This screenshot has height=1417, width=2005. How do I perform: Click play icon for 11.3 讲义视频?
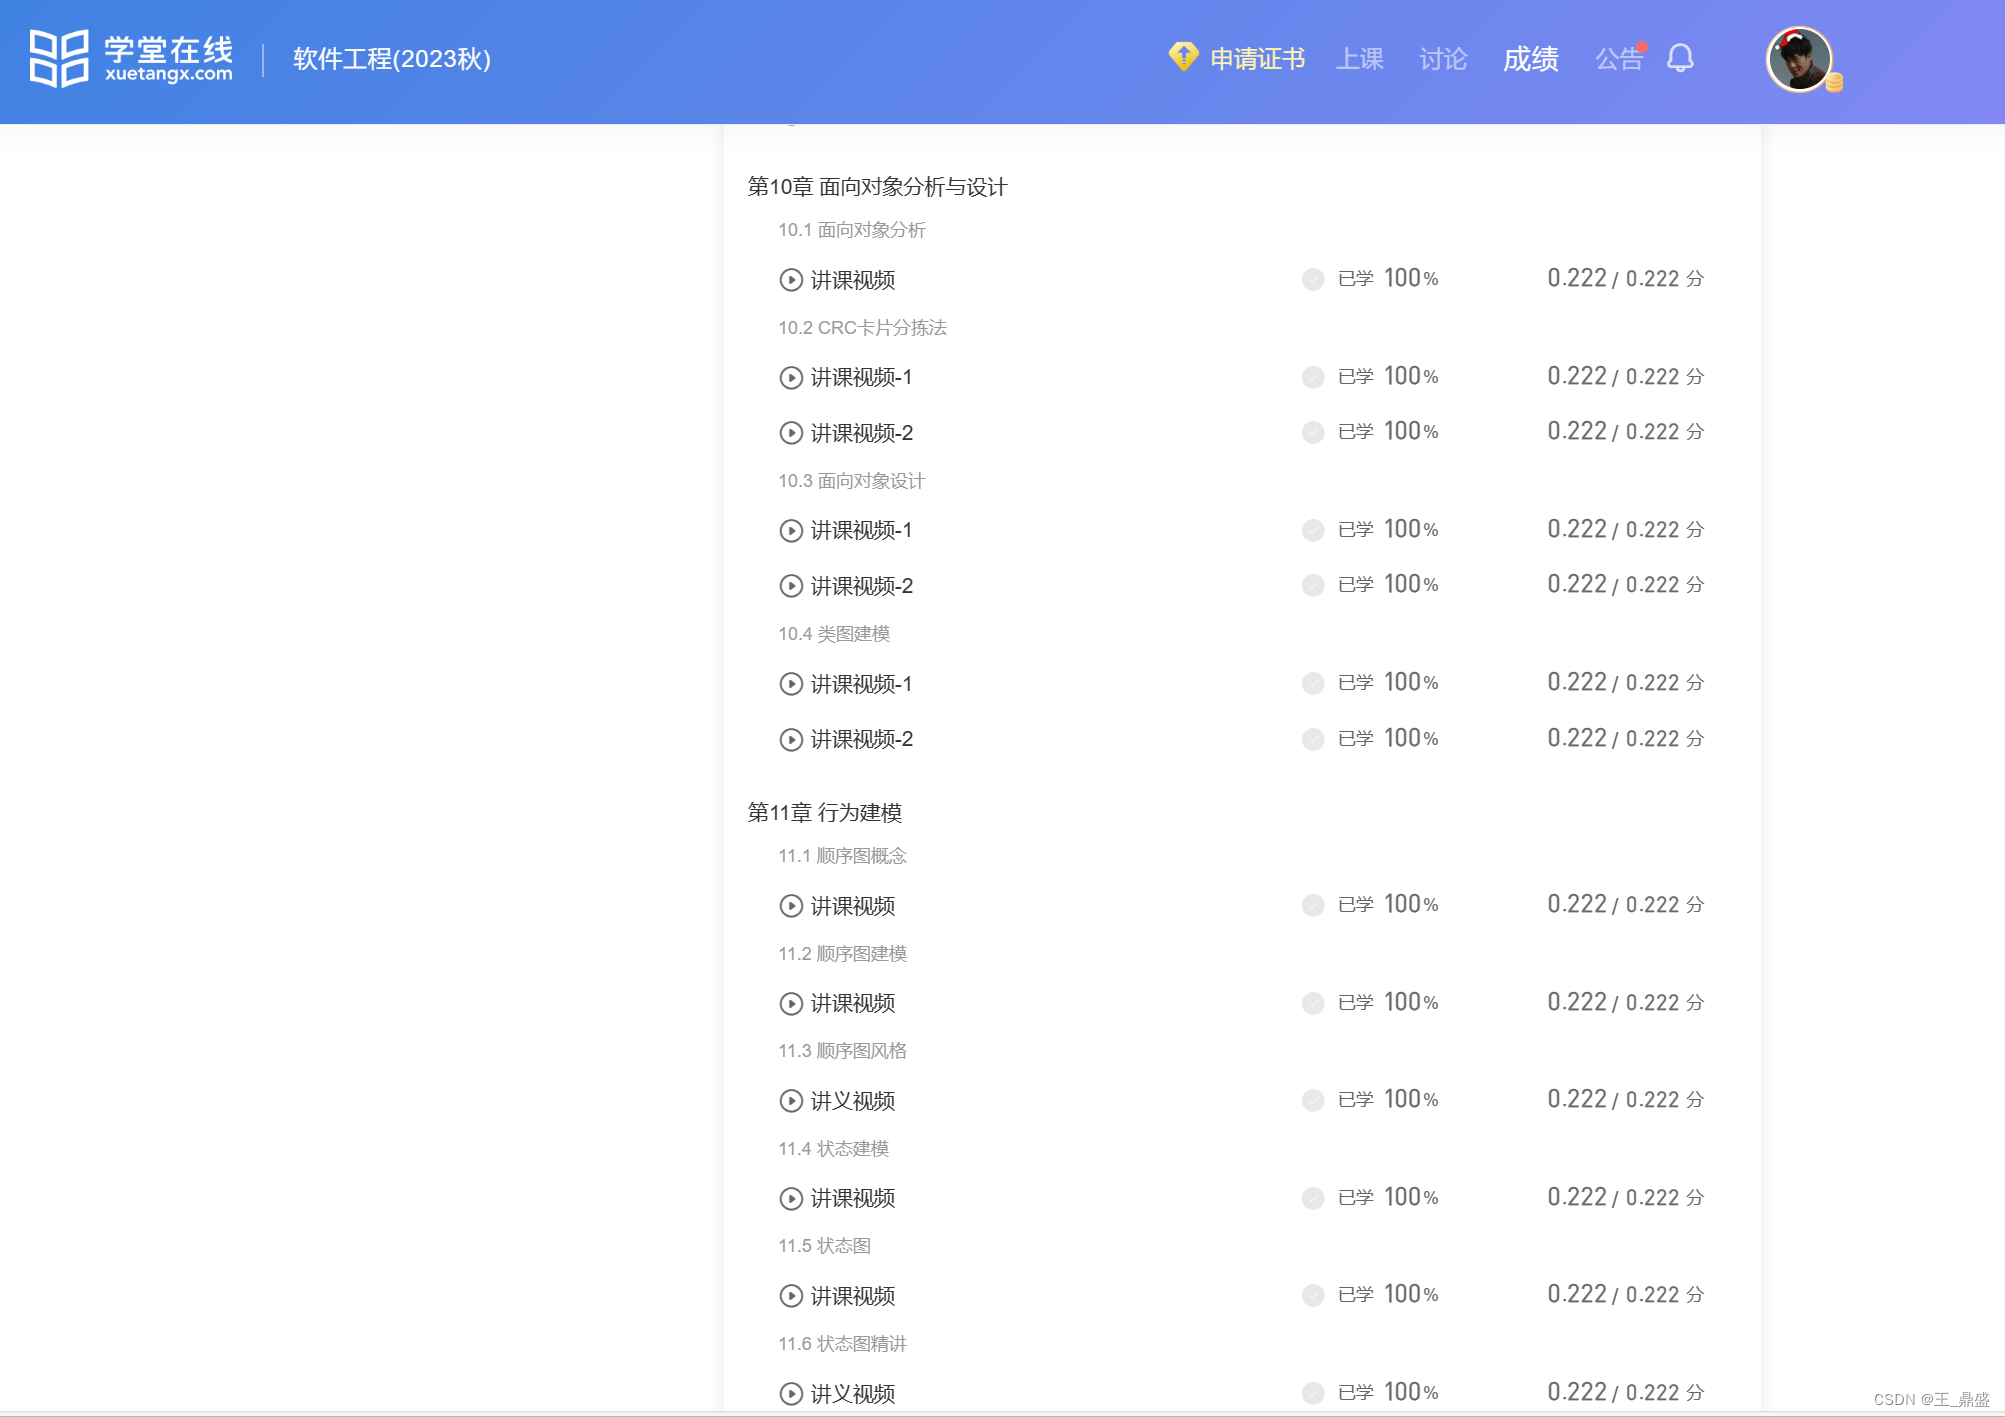[791, 1101]
